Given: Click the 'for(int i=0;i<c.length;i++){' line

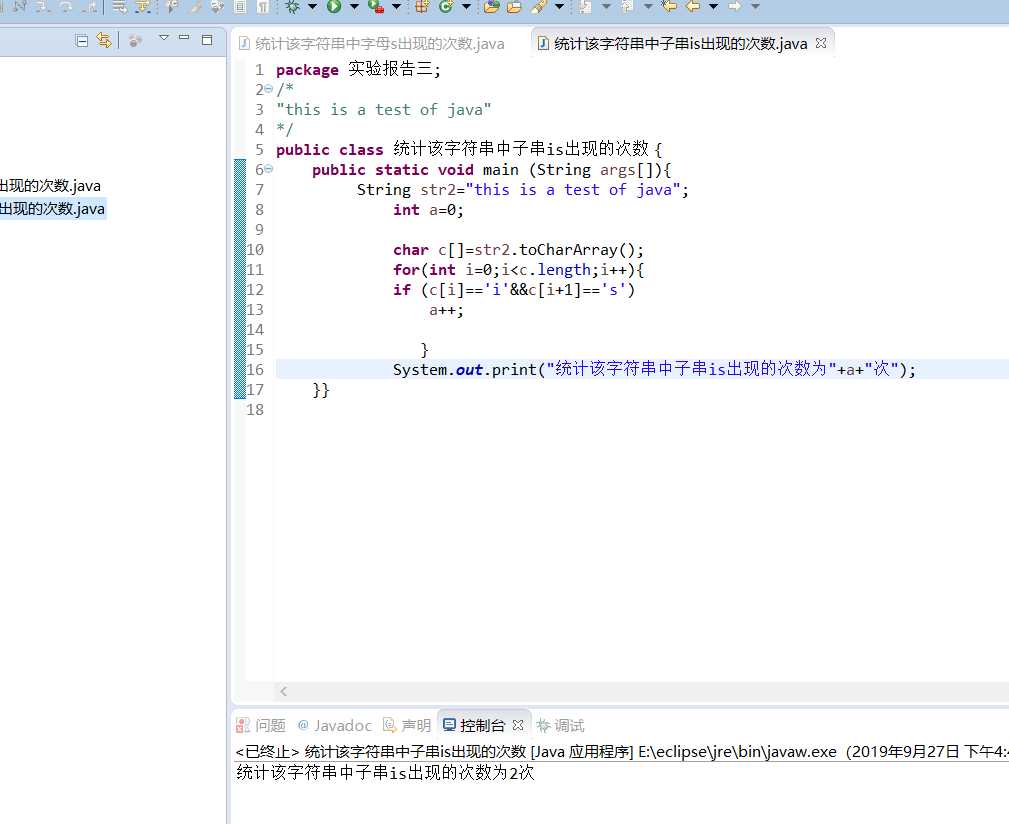Looking at the screenshot, I should coord(518,270).
